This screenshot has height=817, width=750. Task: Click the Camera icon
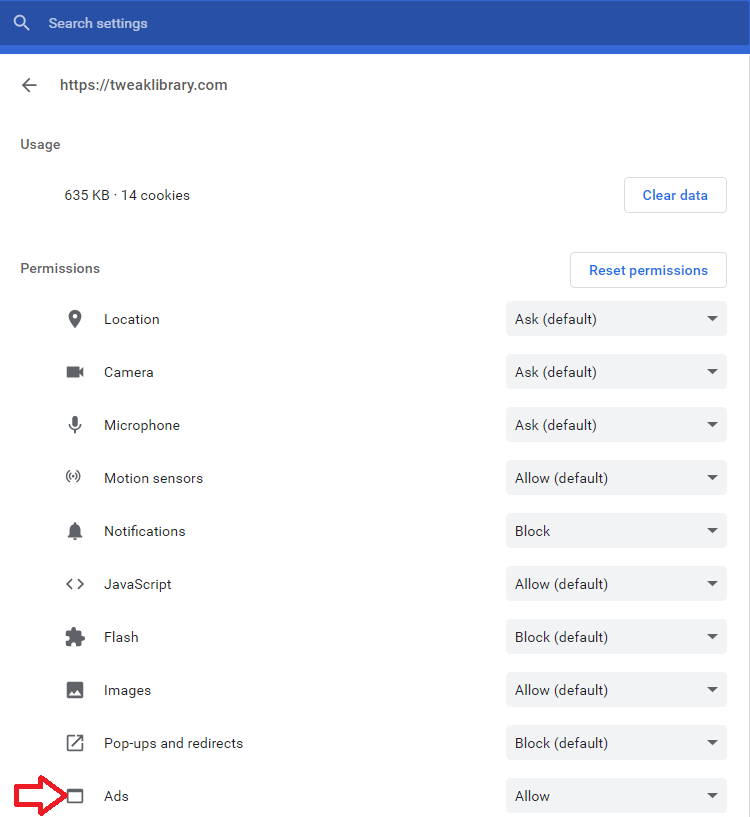[x=75, y=371]
